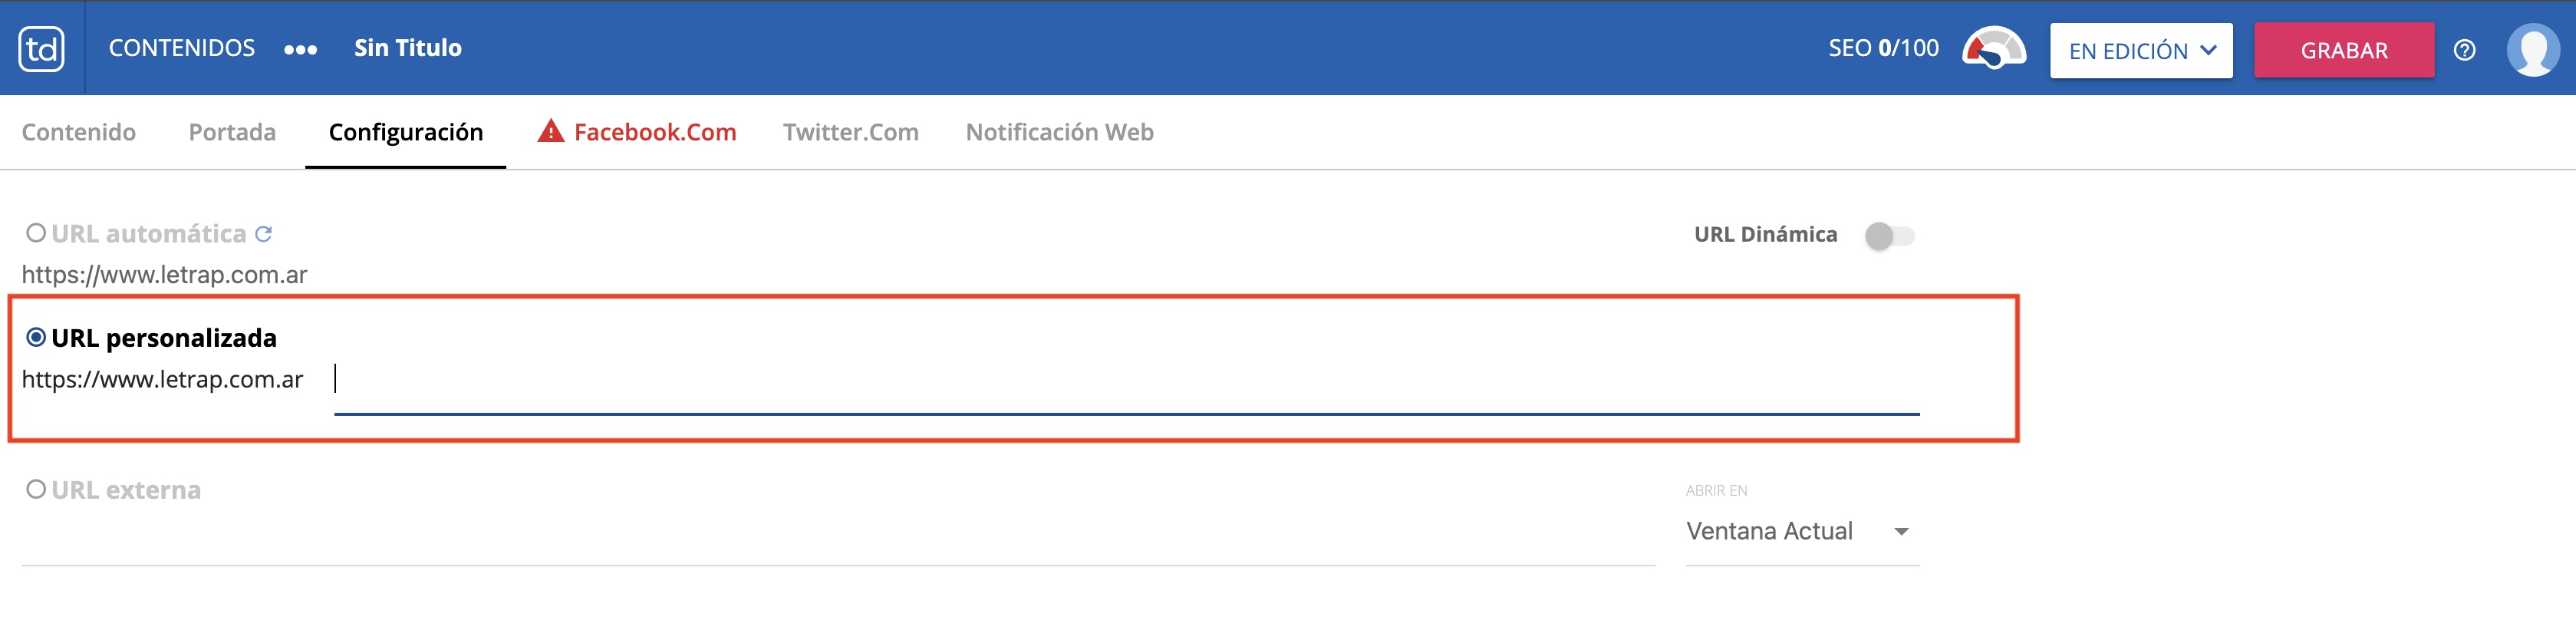Click the refresh icon next to URL automática
The height and width of the screenshot is (640, 2576).
pyautogui.click(x=263, y=234)
